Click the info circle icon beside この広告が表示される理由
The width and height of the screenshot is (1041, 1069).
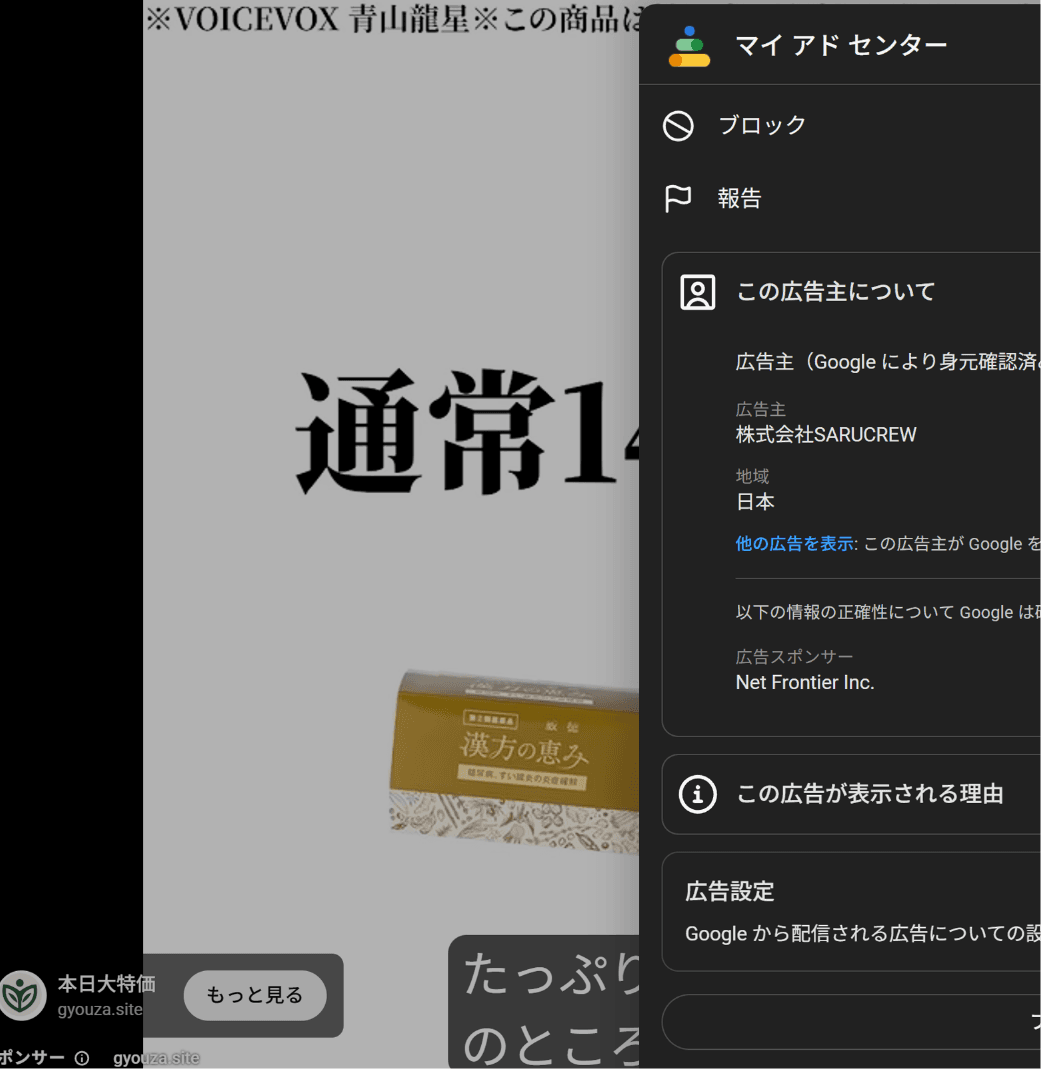pyautogui.click(x=697, y=794)
